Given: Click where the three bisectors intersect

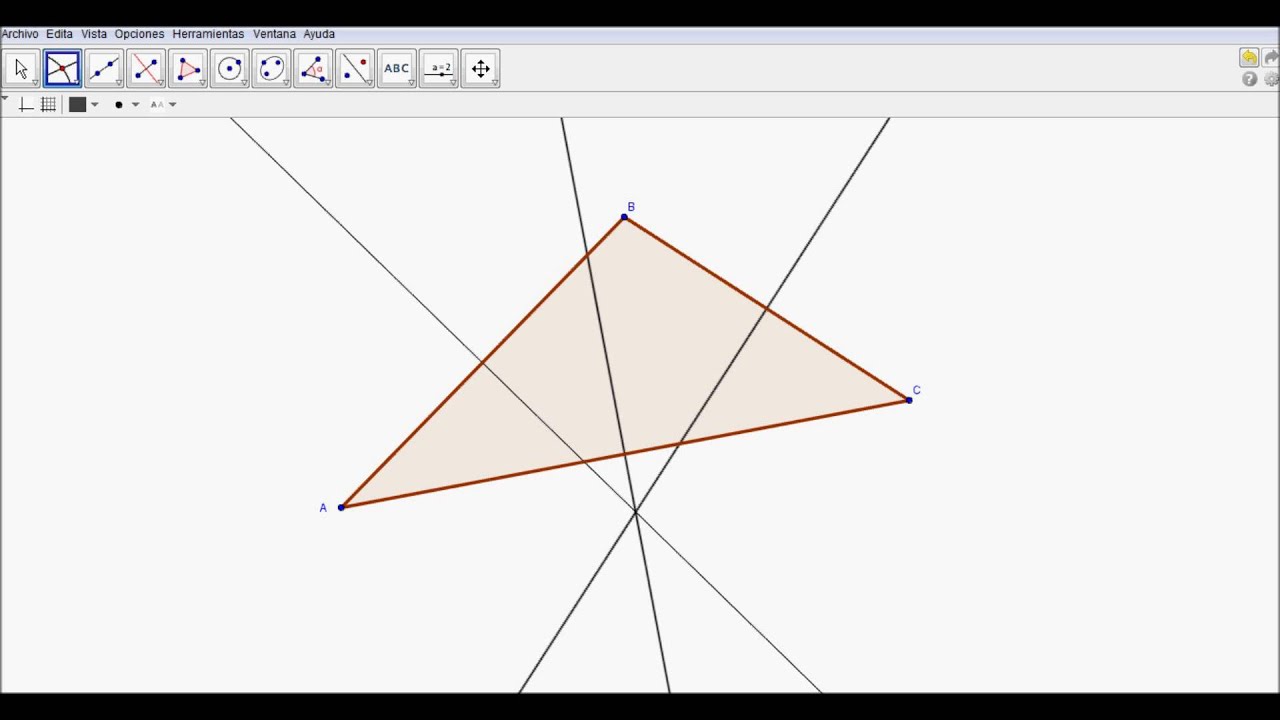Looking at the screenshot, I should [x=636, y=512].
